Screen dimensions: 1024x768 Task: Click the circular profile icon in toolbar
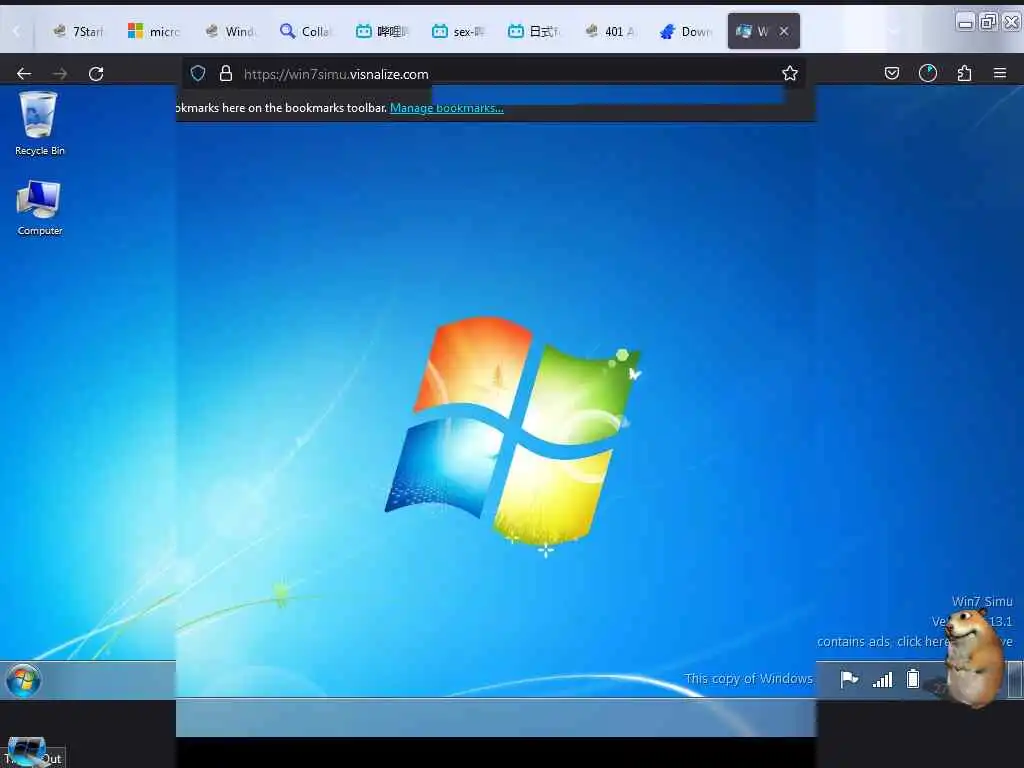pos(927,73)
